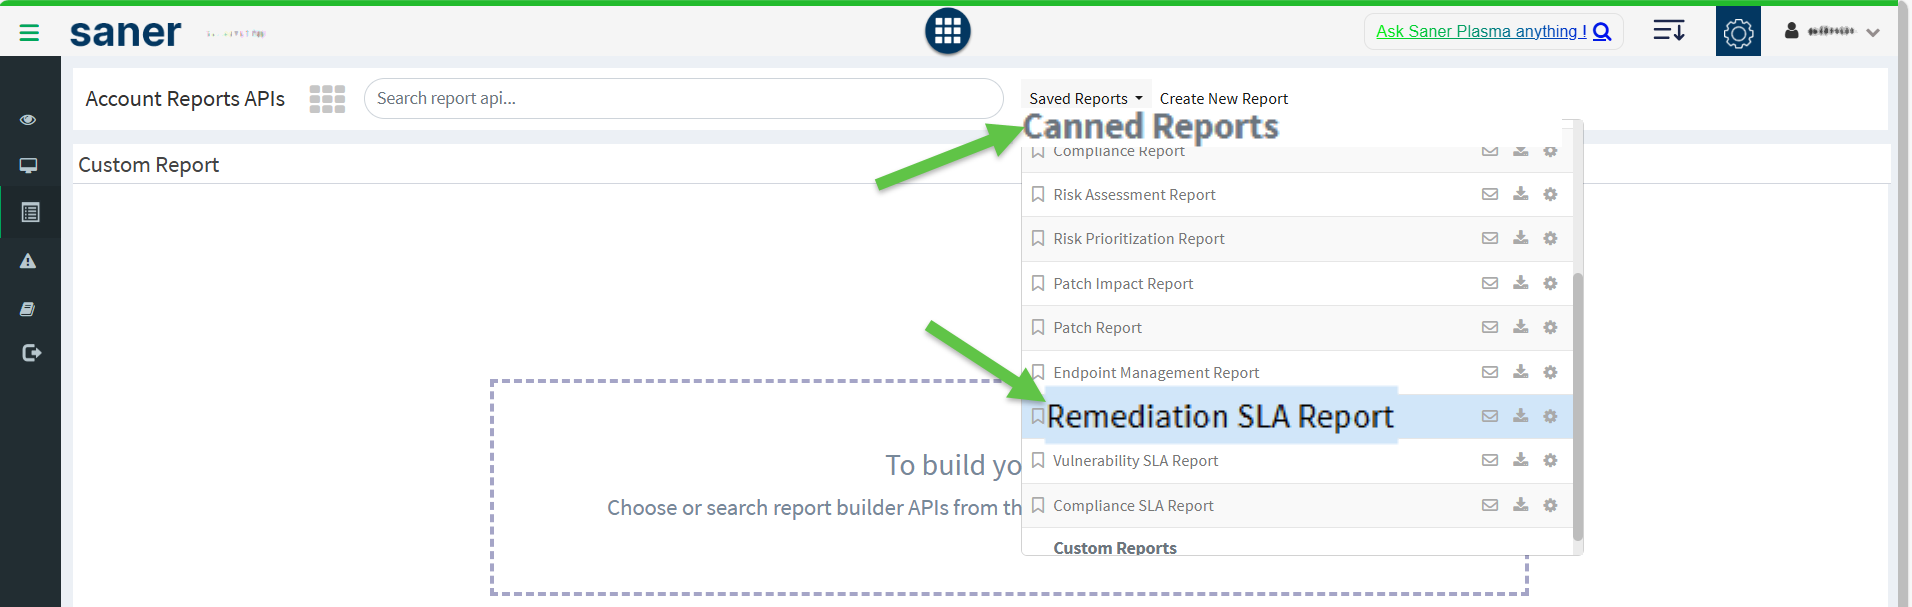Click the logout icon in sidebar
This screenshot has height=607, width=1912.
pos(31,353)
